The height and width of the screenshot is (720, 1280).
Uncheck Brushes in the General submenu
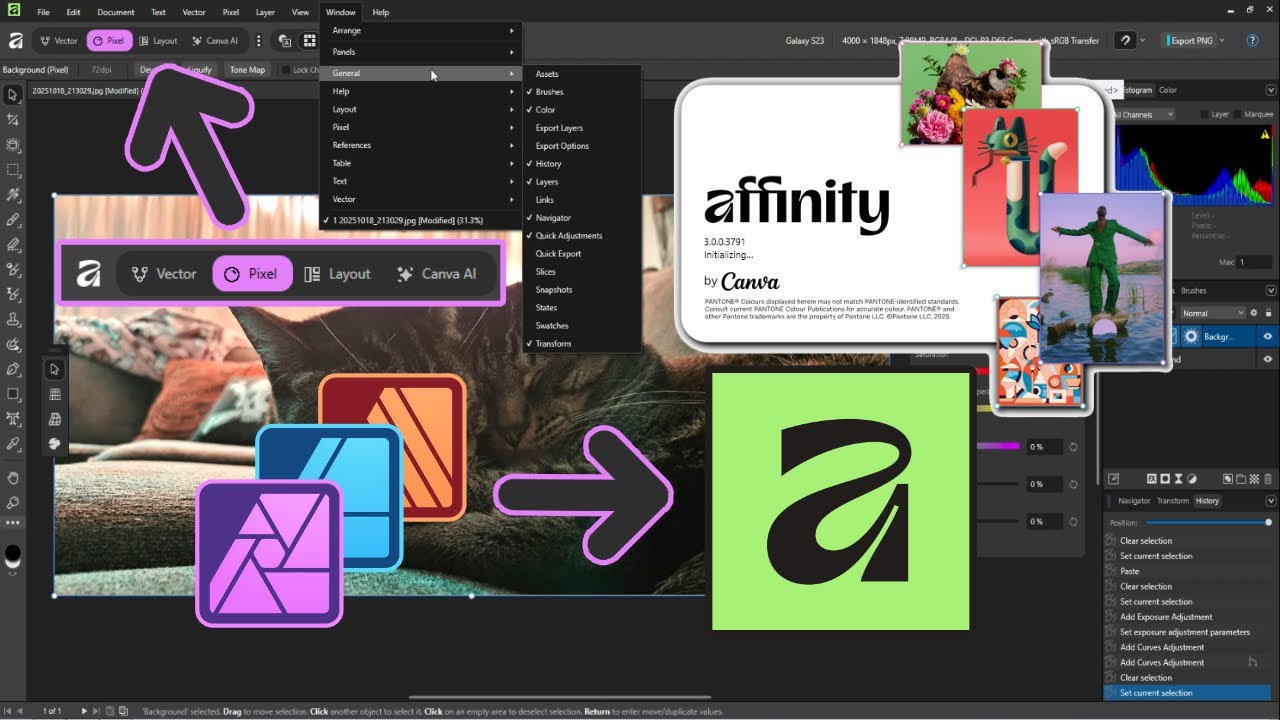tap(582, 92)
